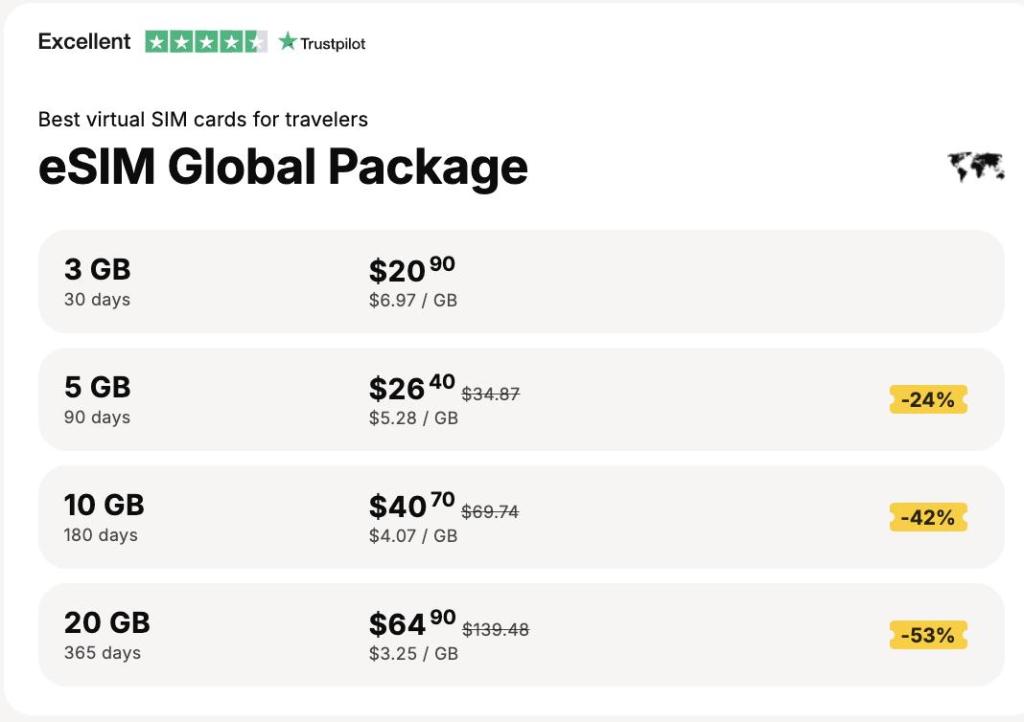Click the -24% discount badge
This screenshot has width=1024, height=722.
pos(927,400)
